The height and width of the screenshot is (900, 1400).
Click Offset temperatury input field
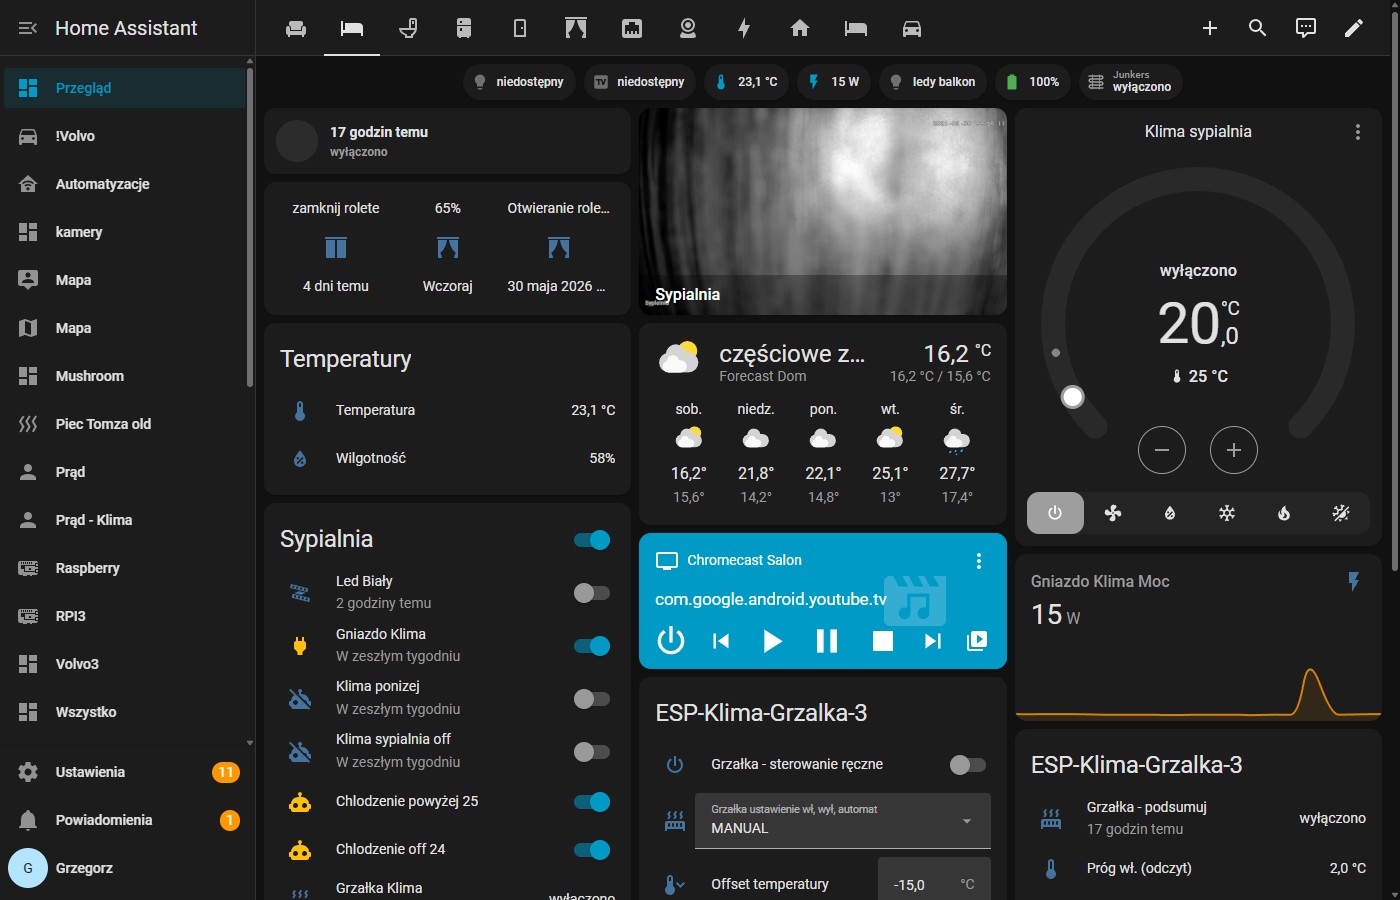point(934,881)
